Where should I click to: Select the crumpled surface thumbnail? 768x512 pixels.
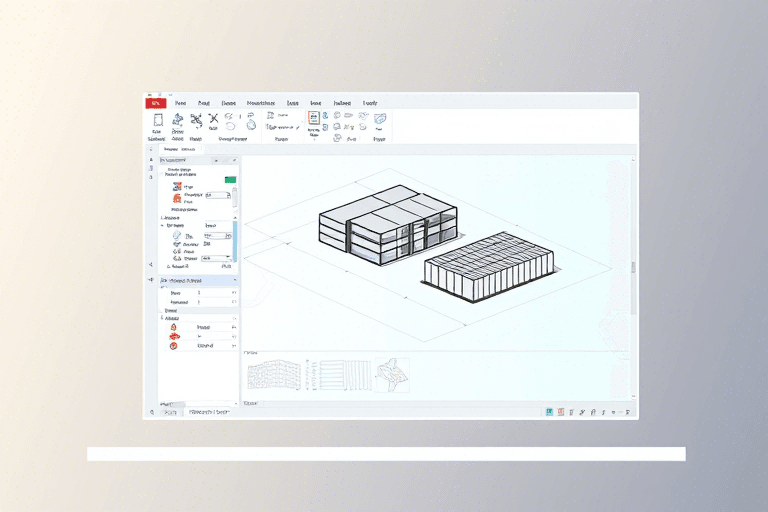(391, 375)
